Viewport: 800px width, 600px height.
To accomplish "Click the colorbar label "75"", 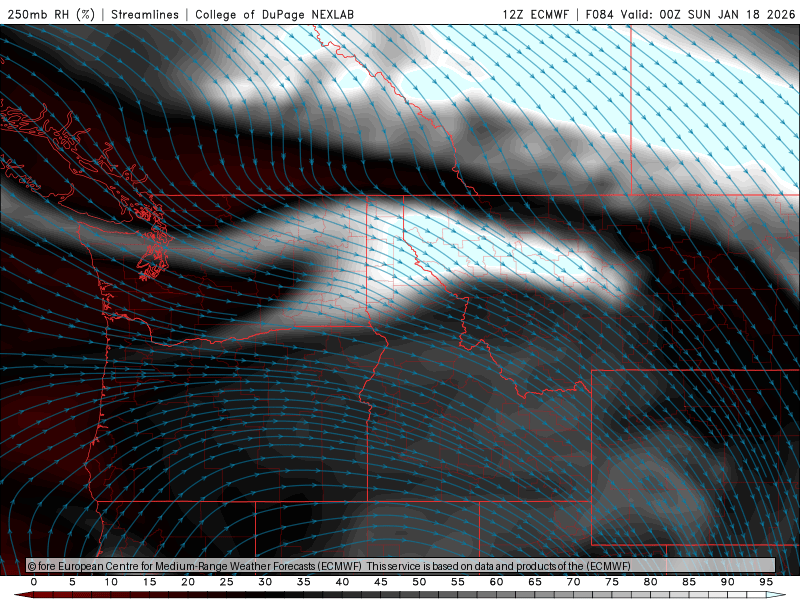I will [612, 582].
